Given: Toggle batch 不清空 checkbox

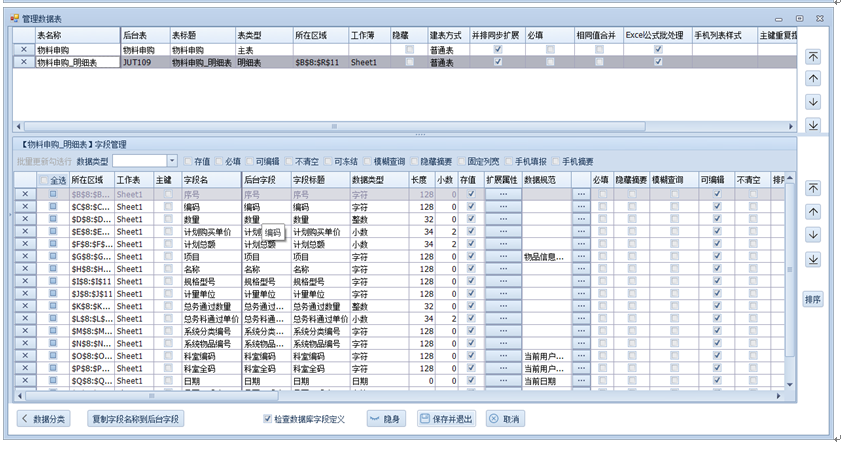Looking at the screenshot, I should tap(289, 161).
